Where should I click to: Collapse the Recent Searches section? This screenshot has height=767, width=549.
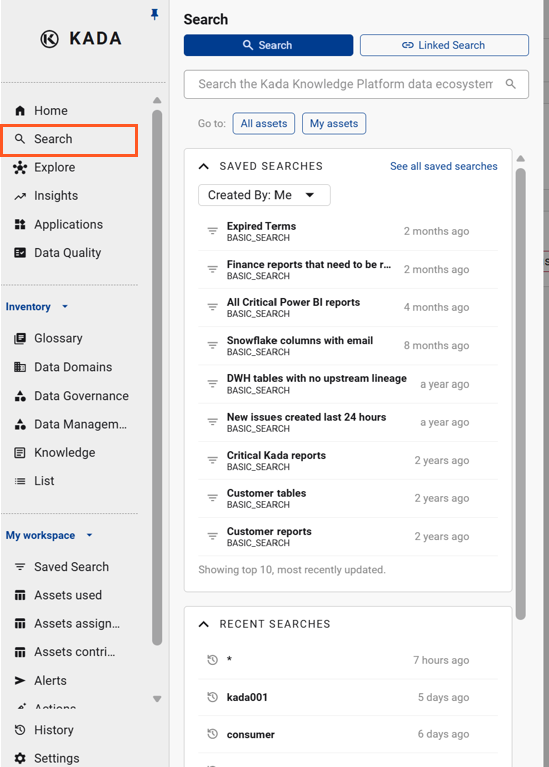[x=204, y=624]
